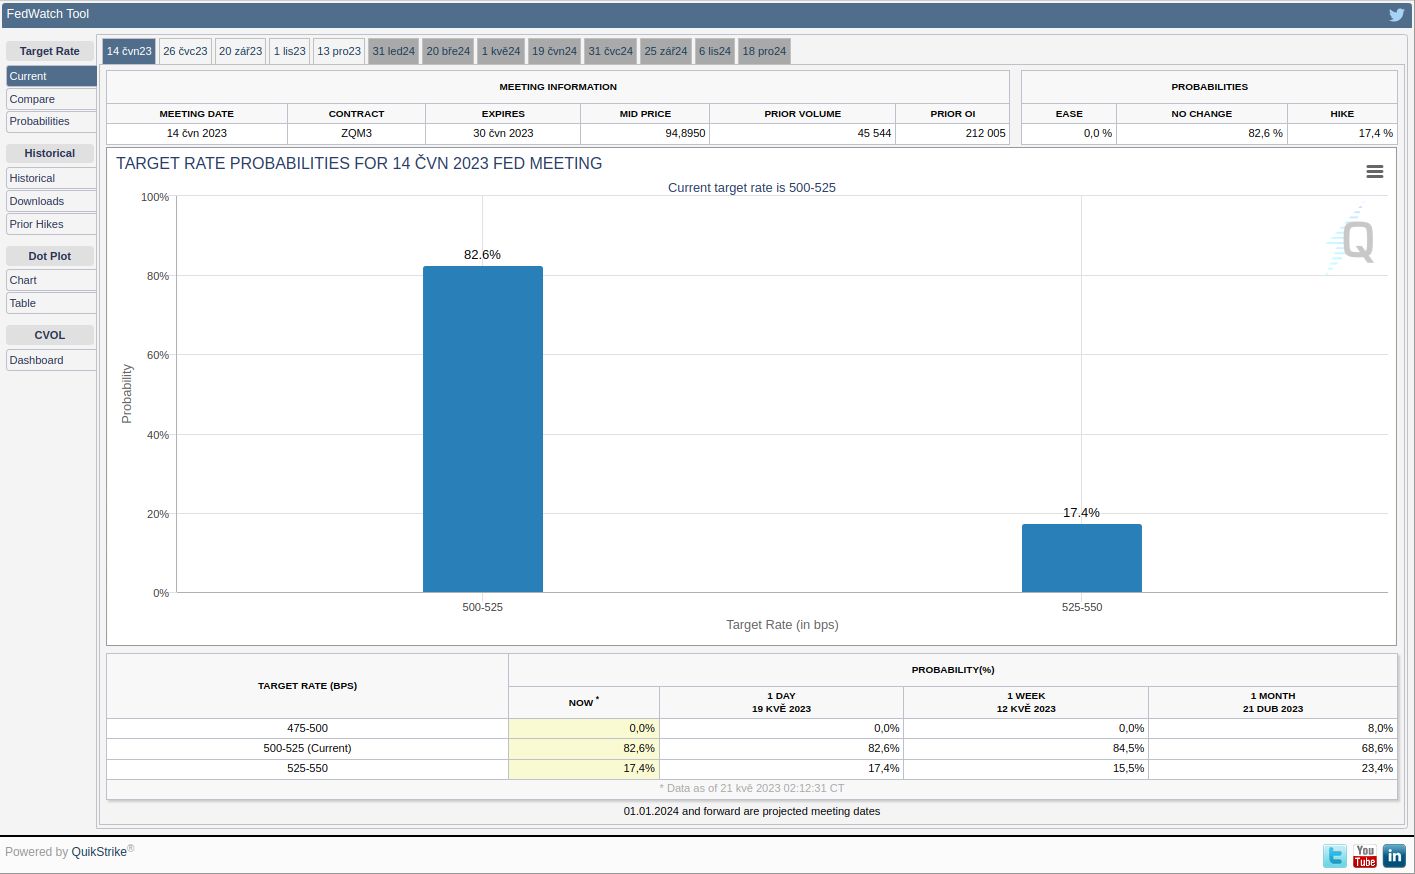Click the 8,0% one-month probability cell
Viewport: 1415px width, 874px height.
tap(1273, 728)
